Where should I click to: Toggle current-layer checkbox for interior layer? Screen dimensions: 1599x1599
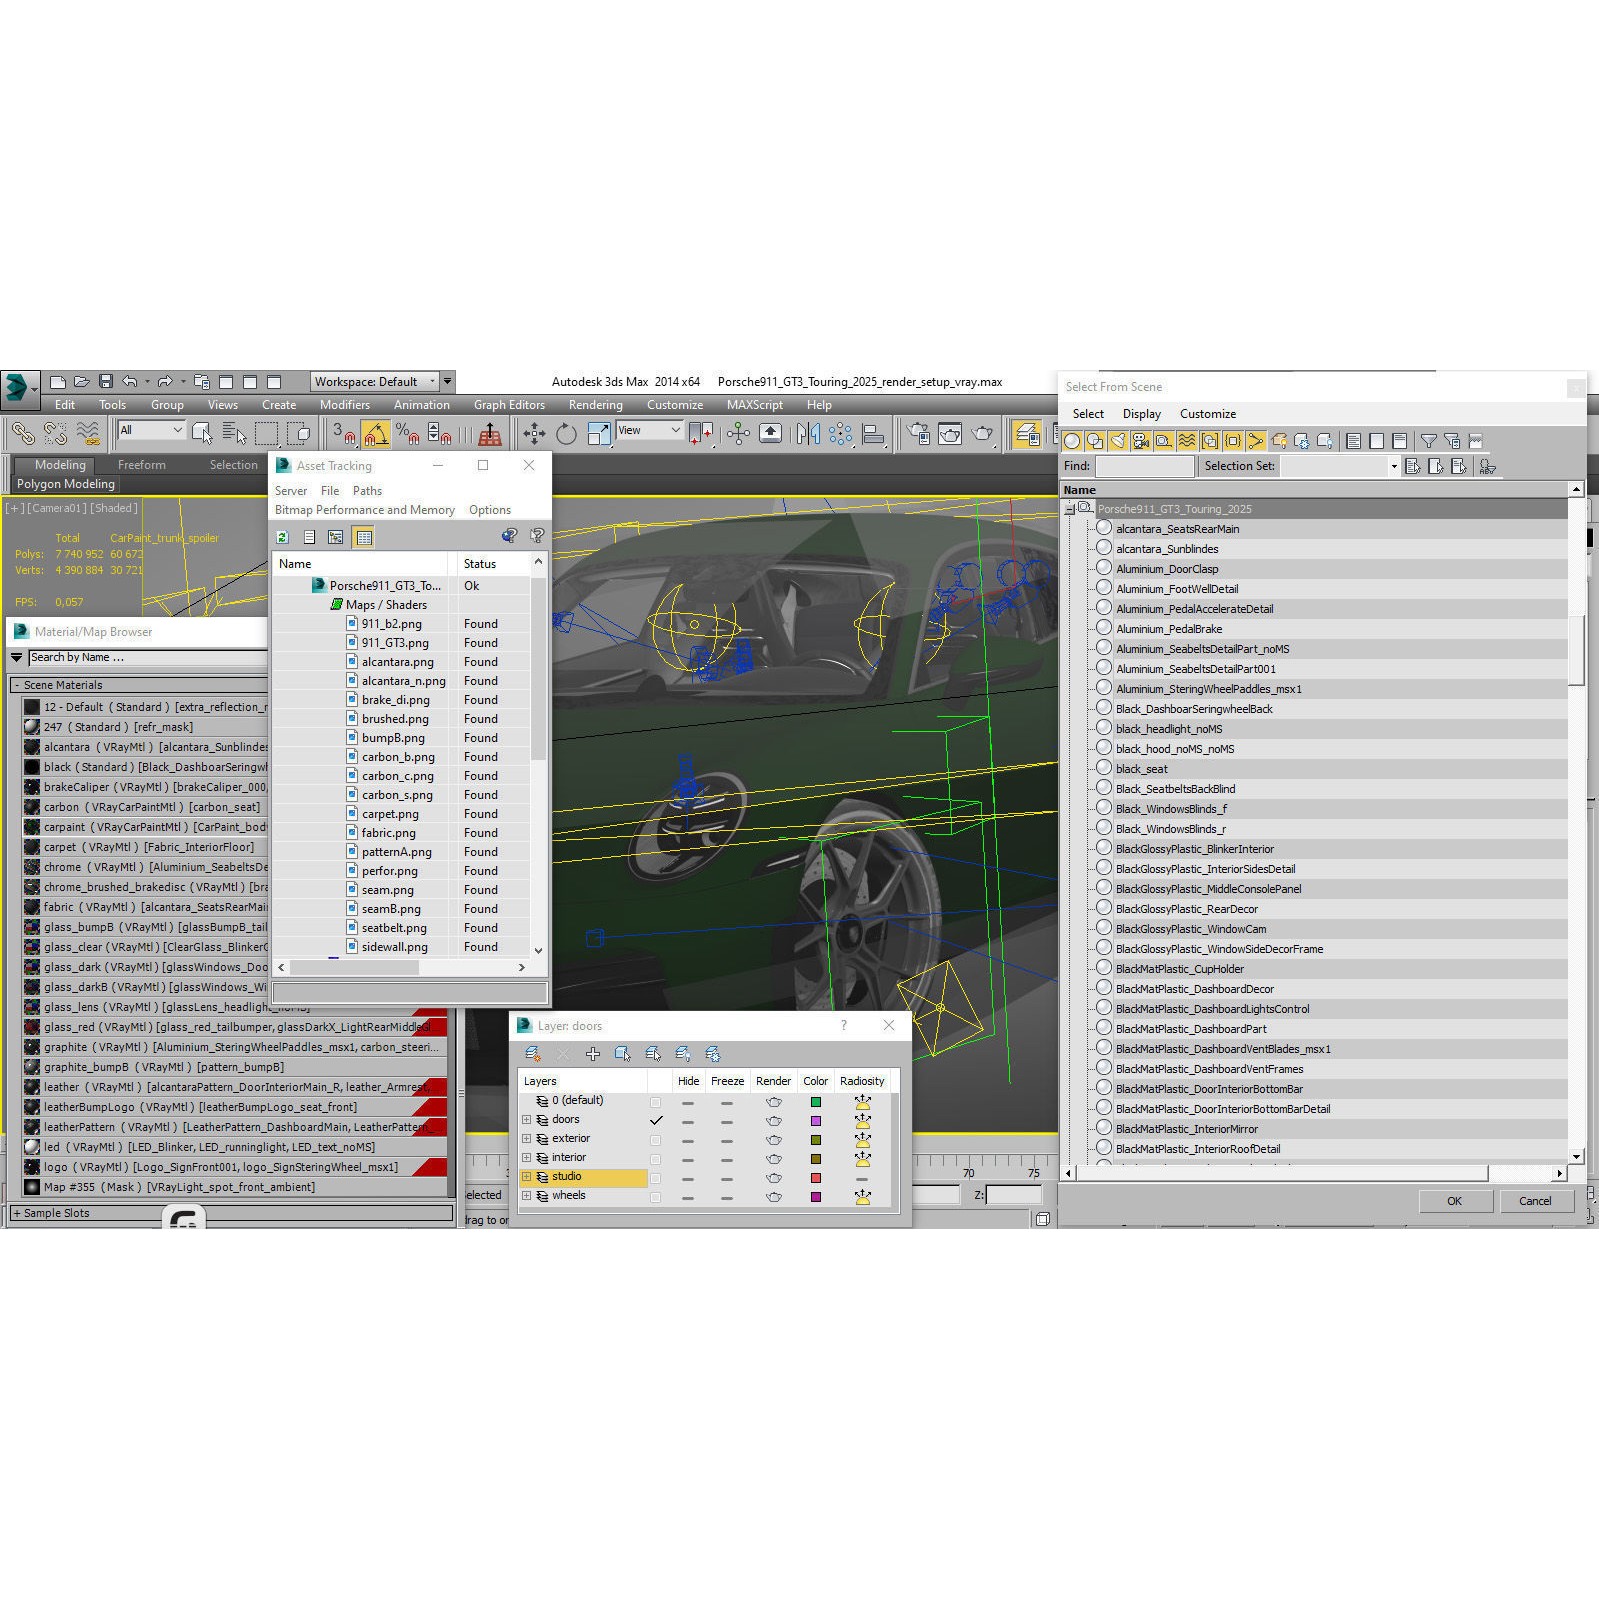[656, 1159]
